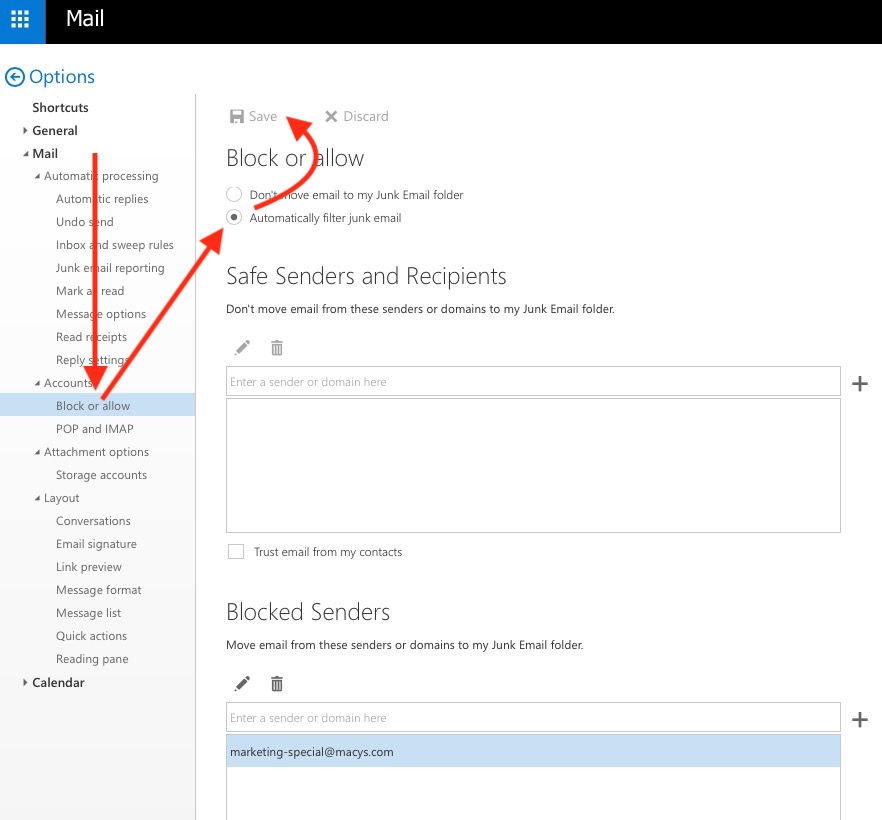
Task: Expand the General section
Action: [x=26, y=131]
